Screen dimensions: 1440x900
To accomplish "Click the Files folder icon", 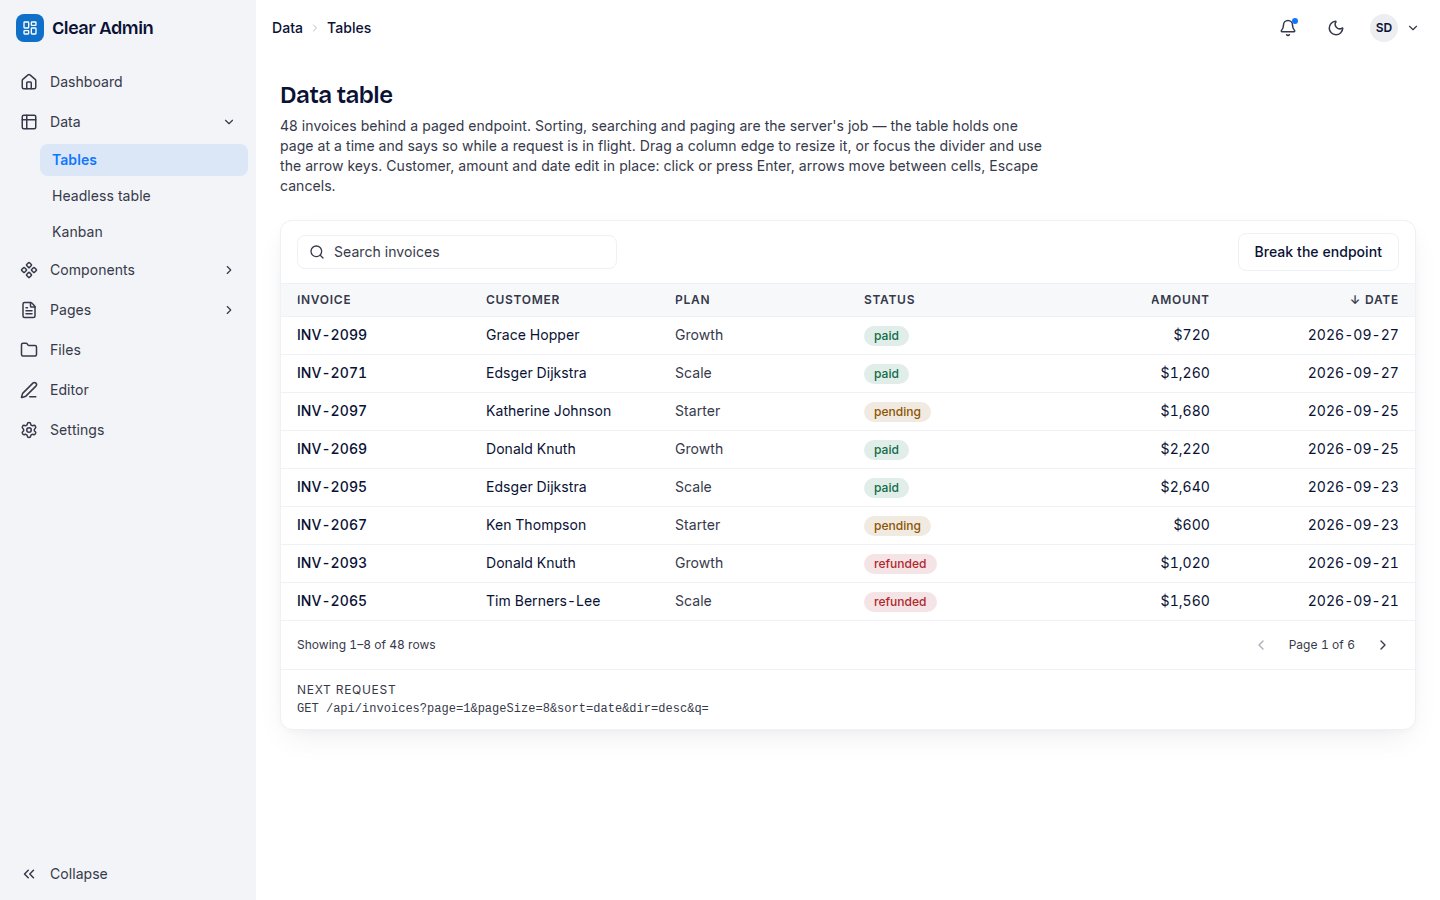I will (29, 350).
